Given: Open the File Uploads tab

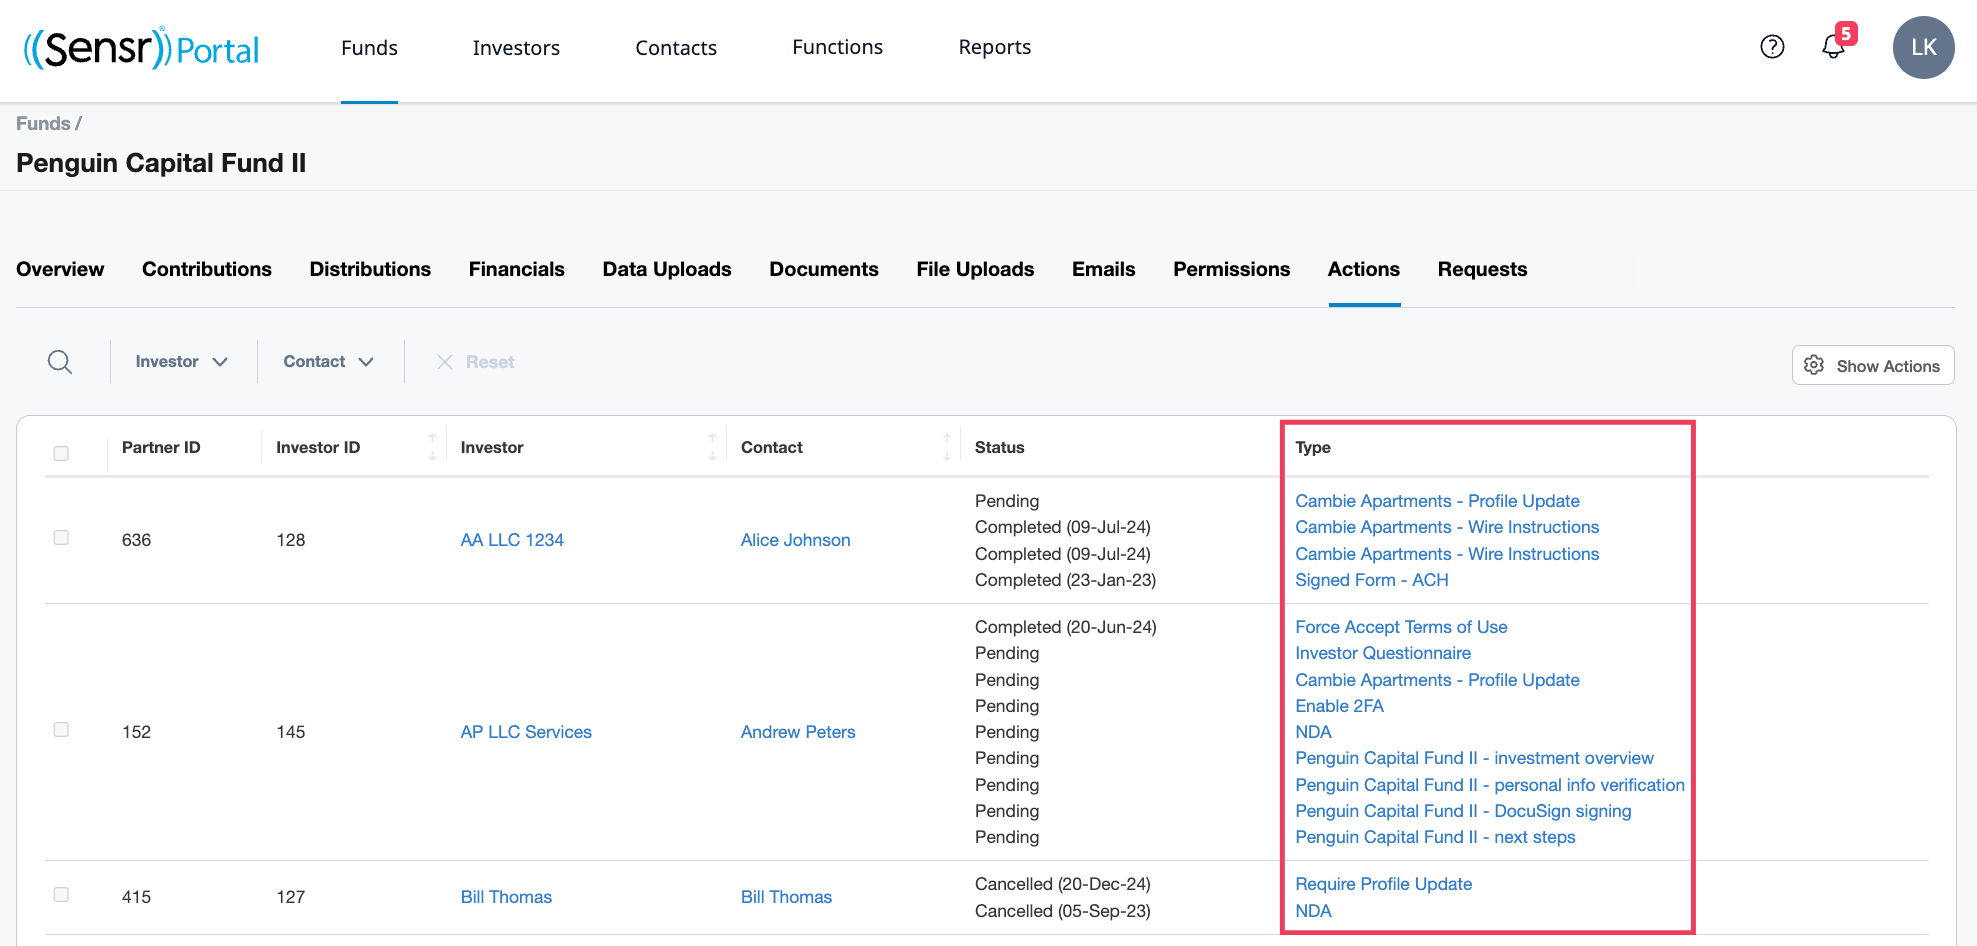Looking at the screenshot, I should tap(975, 269).
